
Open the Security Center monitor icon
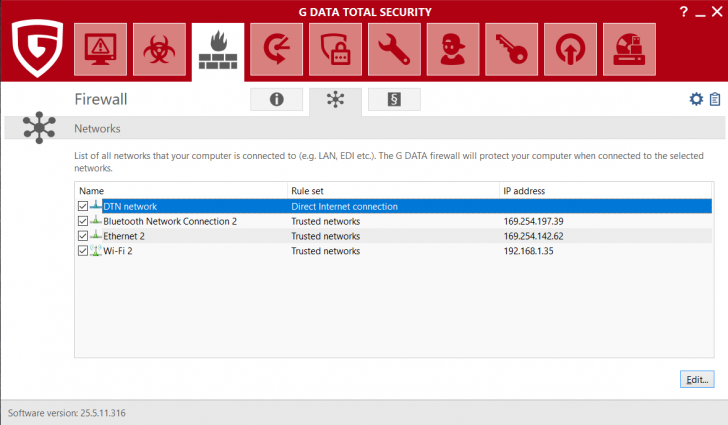(x=100, y=49)
